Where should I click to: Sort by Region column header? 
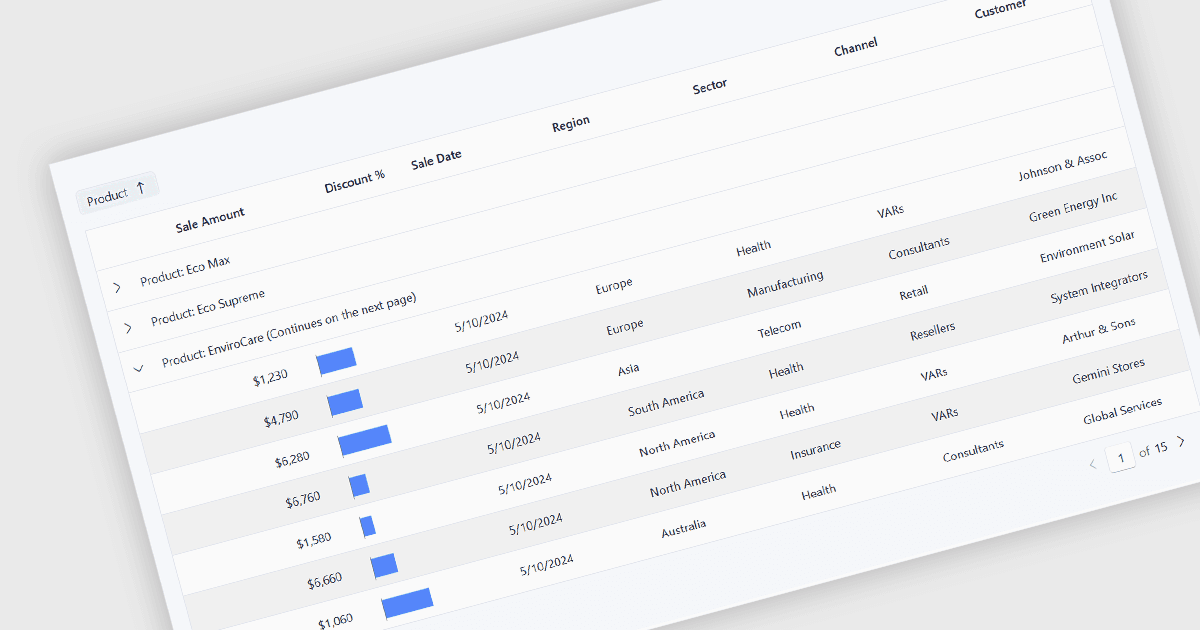click(571, 124)
